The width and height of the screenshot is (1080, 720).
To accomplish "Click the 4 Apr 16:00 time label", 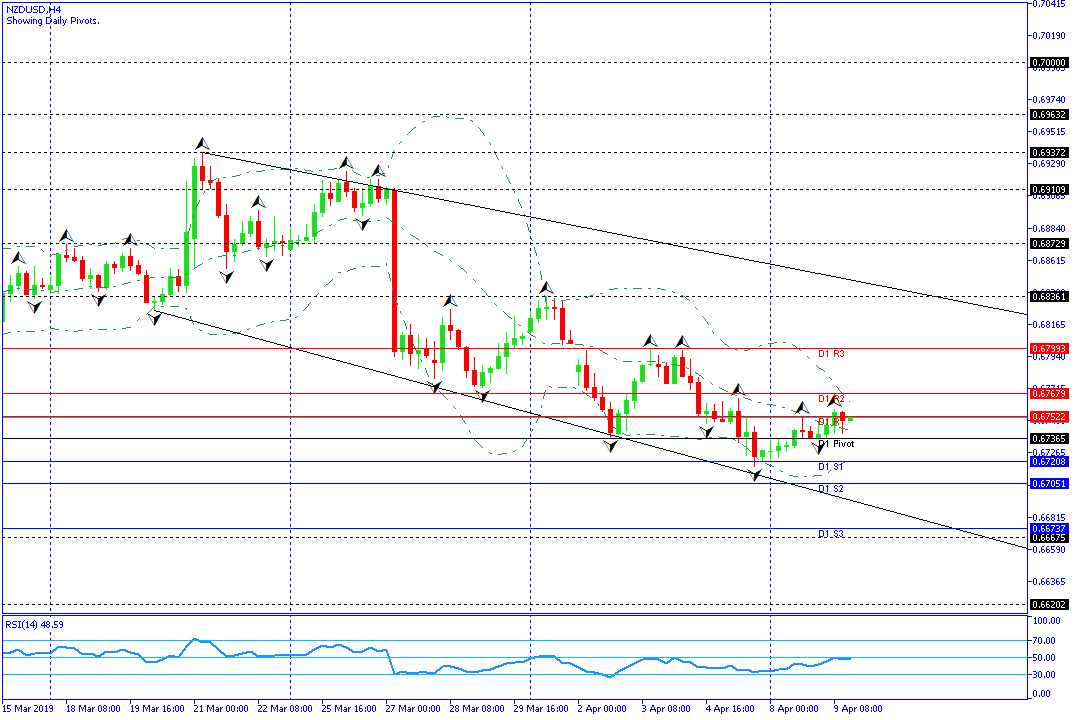I will pos(730,709).
